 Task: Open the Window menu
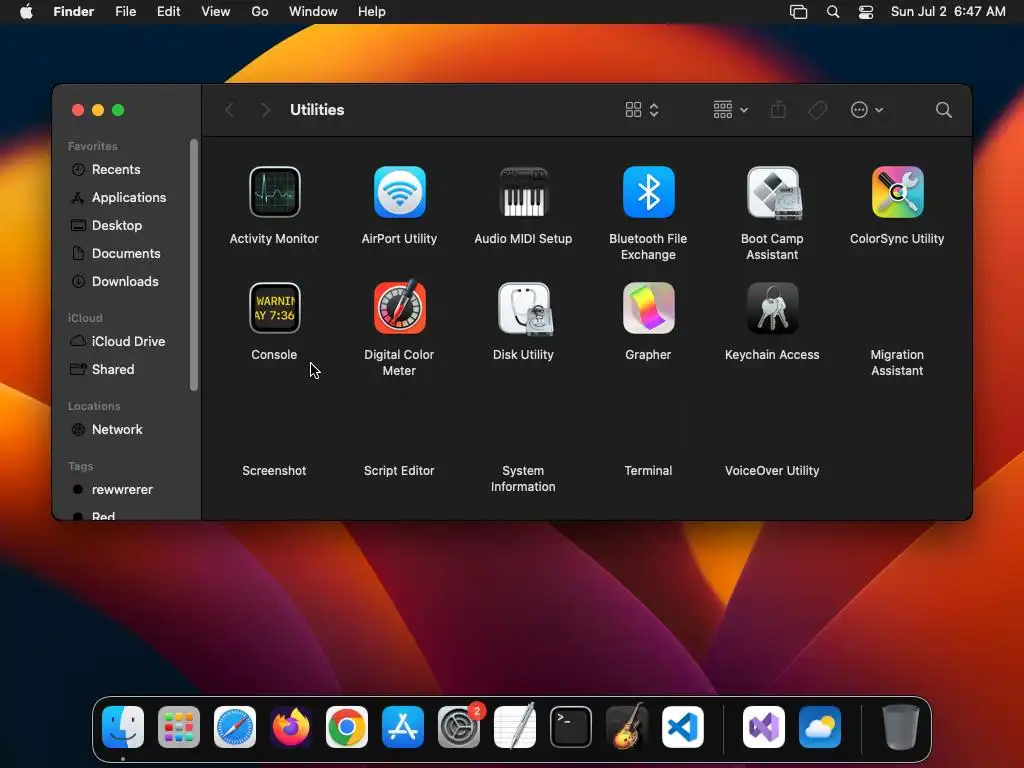click(x=313, y=12)
